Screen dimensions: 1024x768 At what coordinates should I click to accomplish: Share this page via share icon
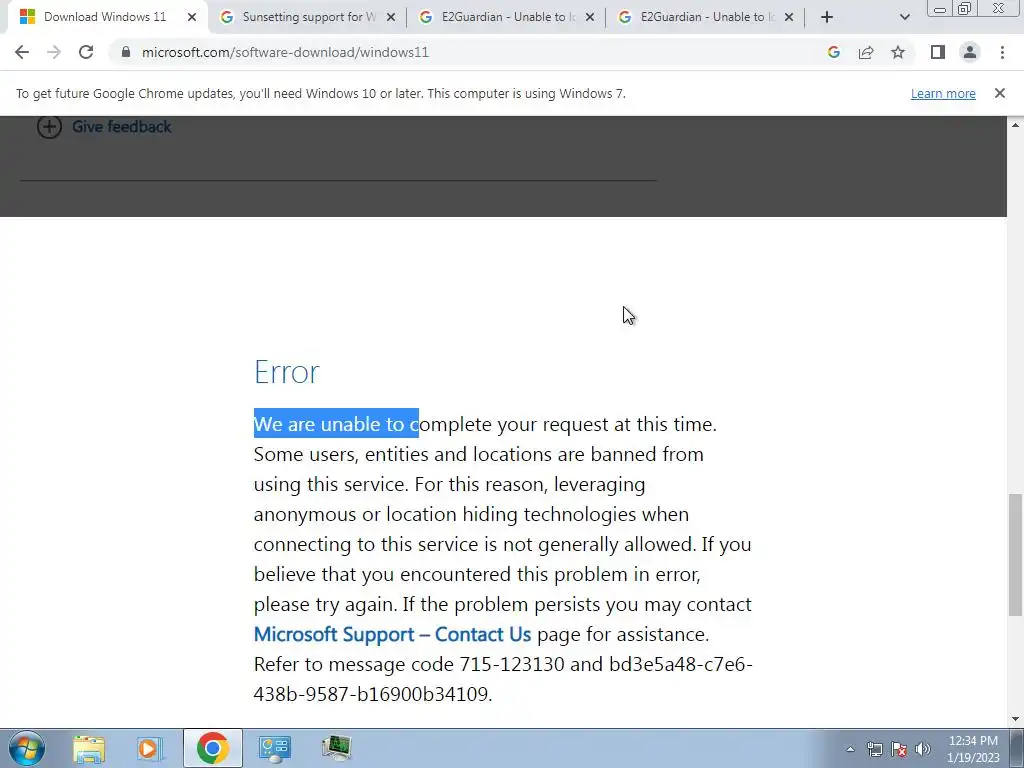coord(866,52)
